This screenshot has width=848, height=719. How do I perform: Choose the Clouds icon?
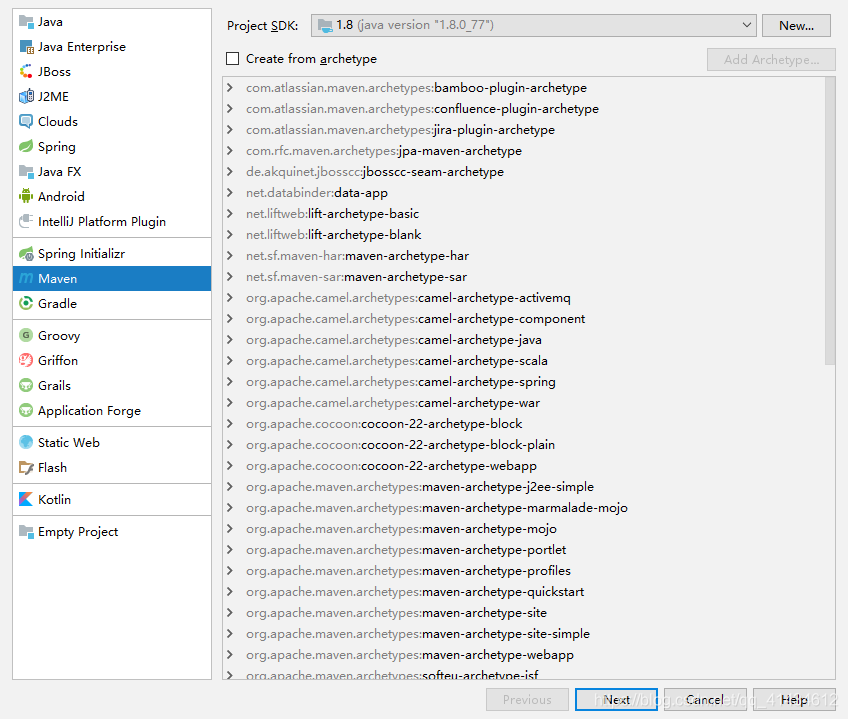26,121
